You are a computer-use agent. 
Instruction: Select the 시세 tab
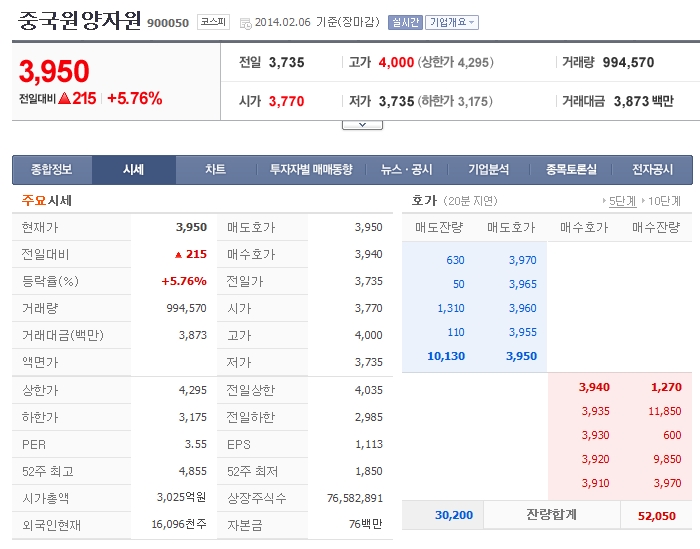[133, 170]
